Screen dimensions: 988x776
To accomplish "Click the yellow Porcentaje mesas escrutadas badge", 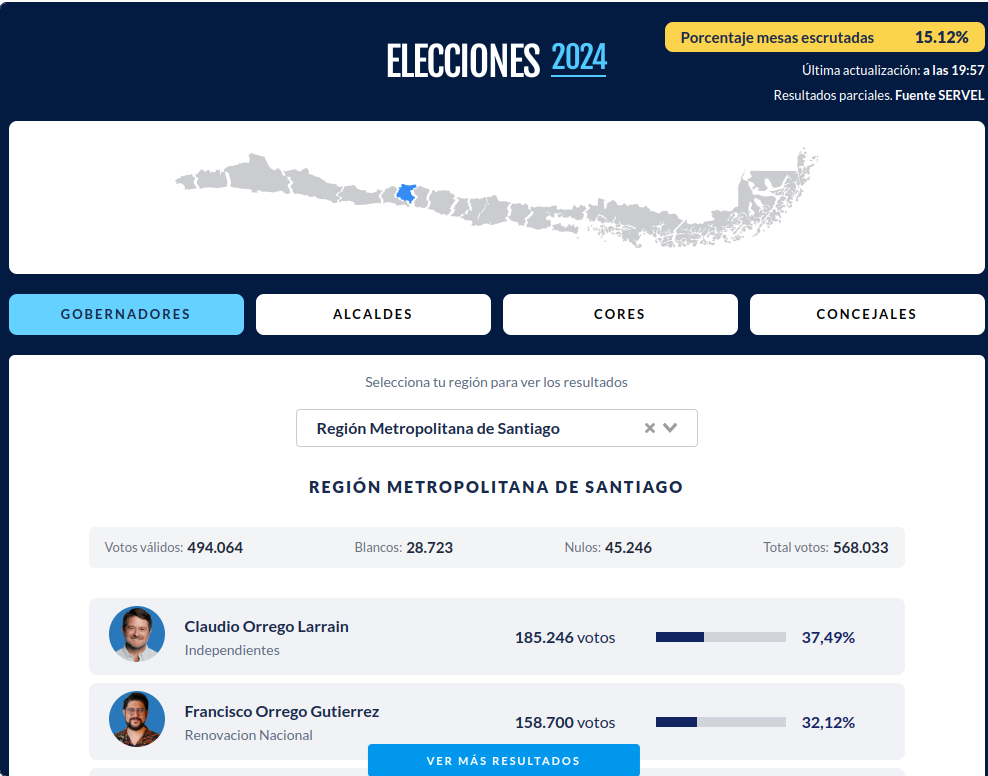I will point(826,37).
